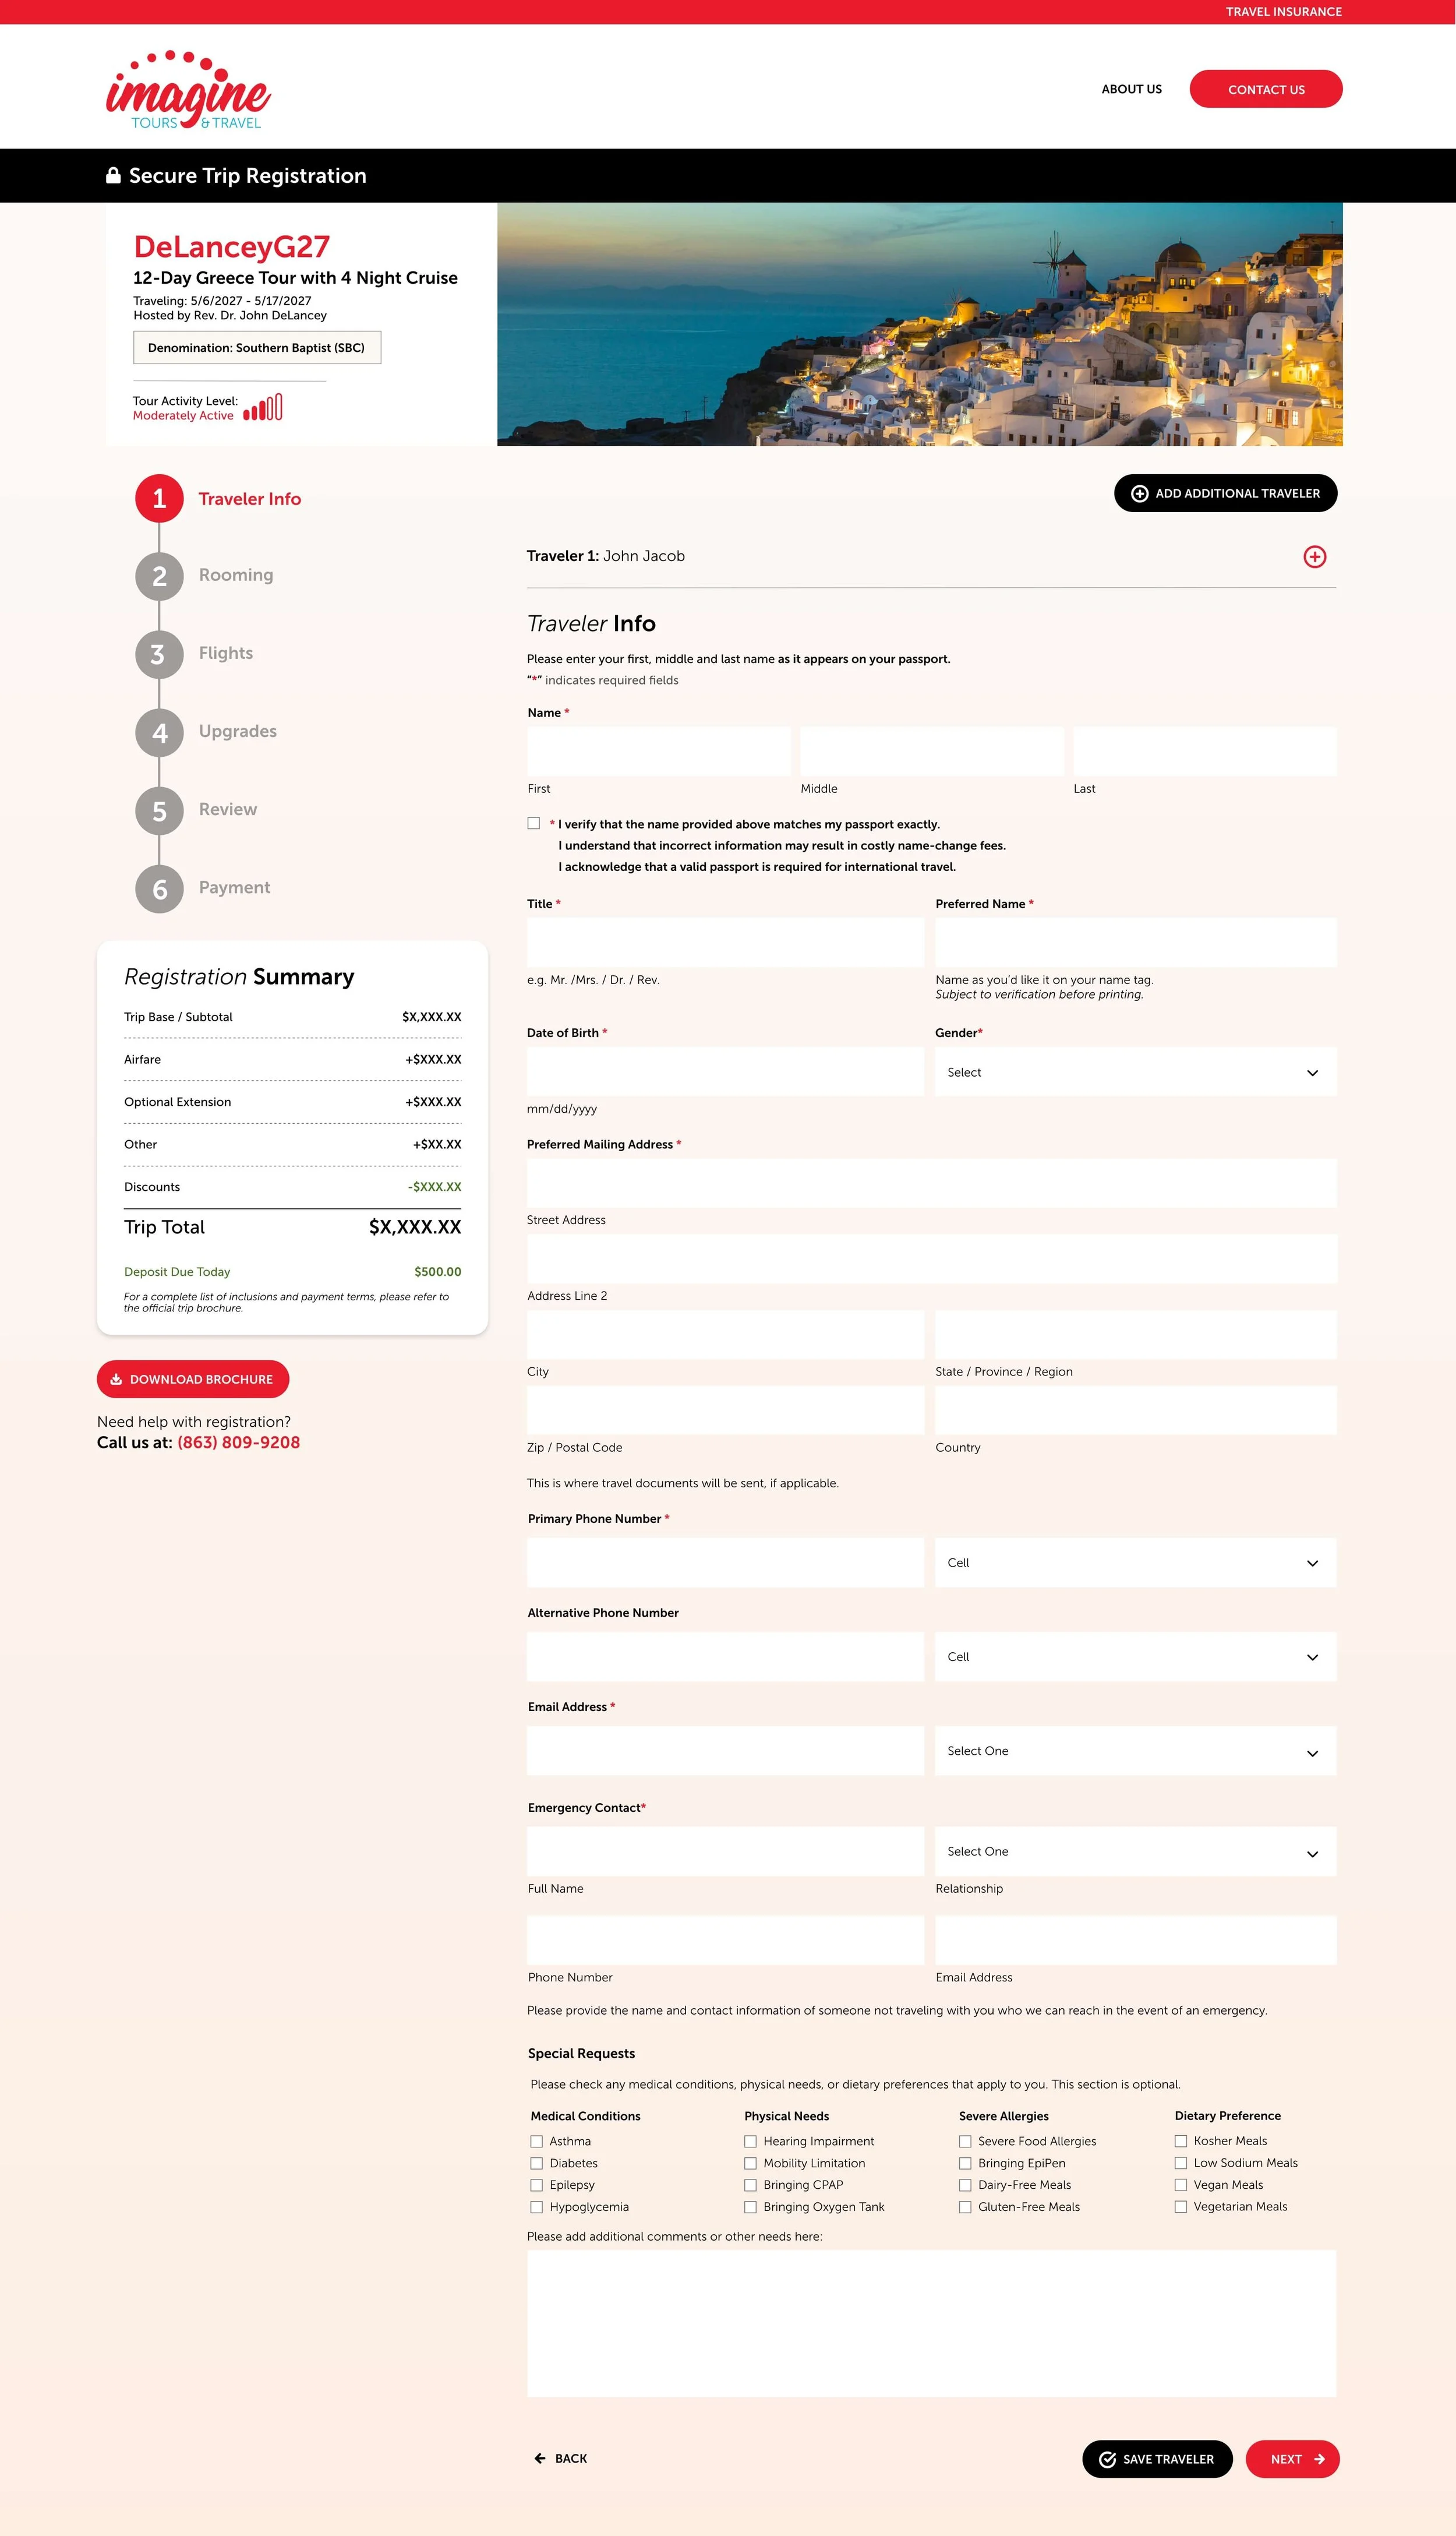
Task: Click the Email Address input field
Action: pyautogui.click(x=725, y=1751)
